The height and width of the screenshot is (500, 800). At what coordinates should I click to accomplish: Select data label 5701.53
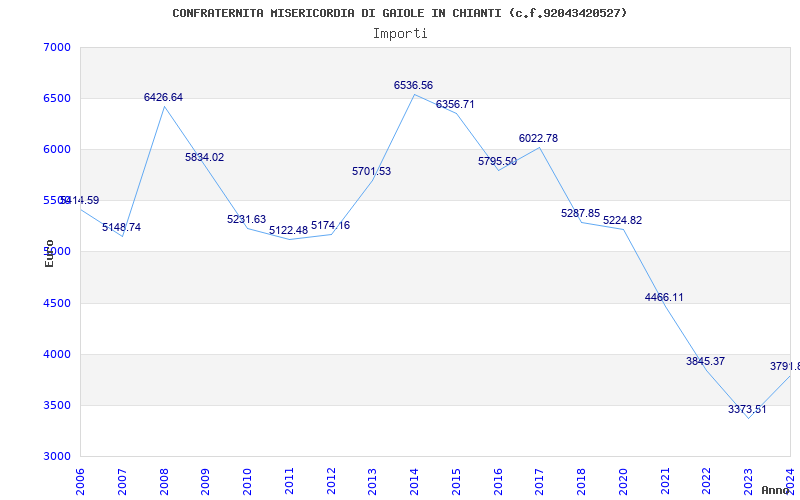point(371,171)
